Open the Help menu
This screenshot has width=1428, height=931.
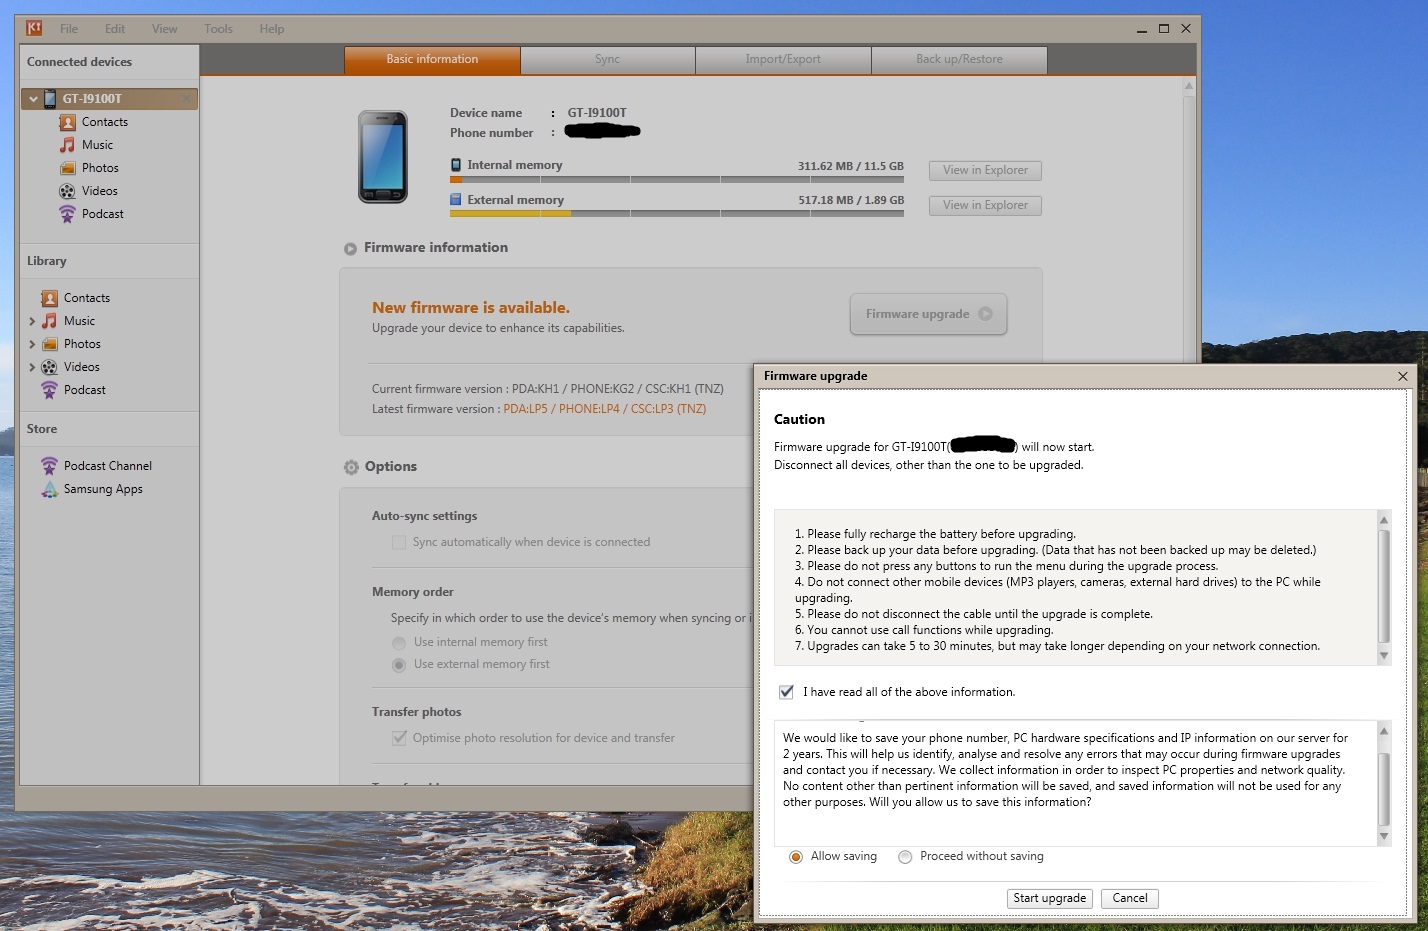271,29
